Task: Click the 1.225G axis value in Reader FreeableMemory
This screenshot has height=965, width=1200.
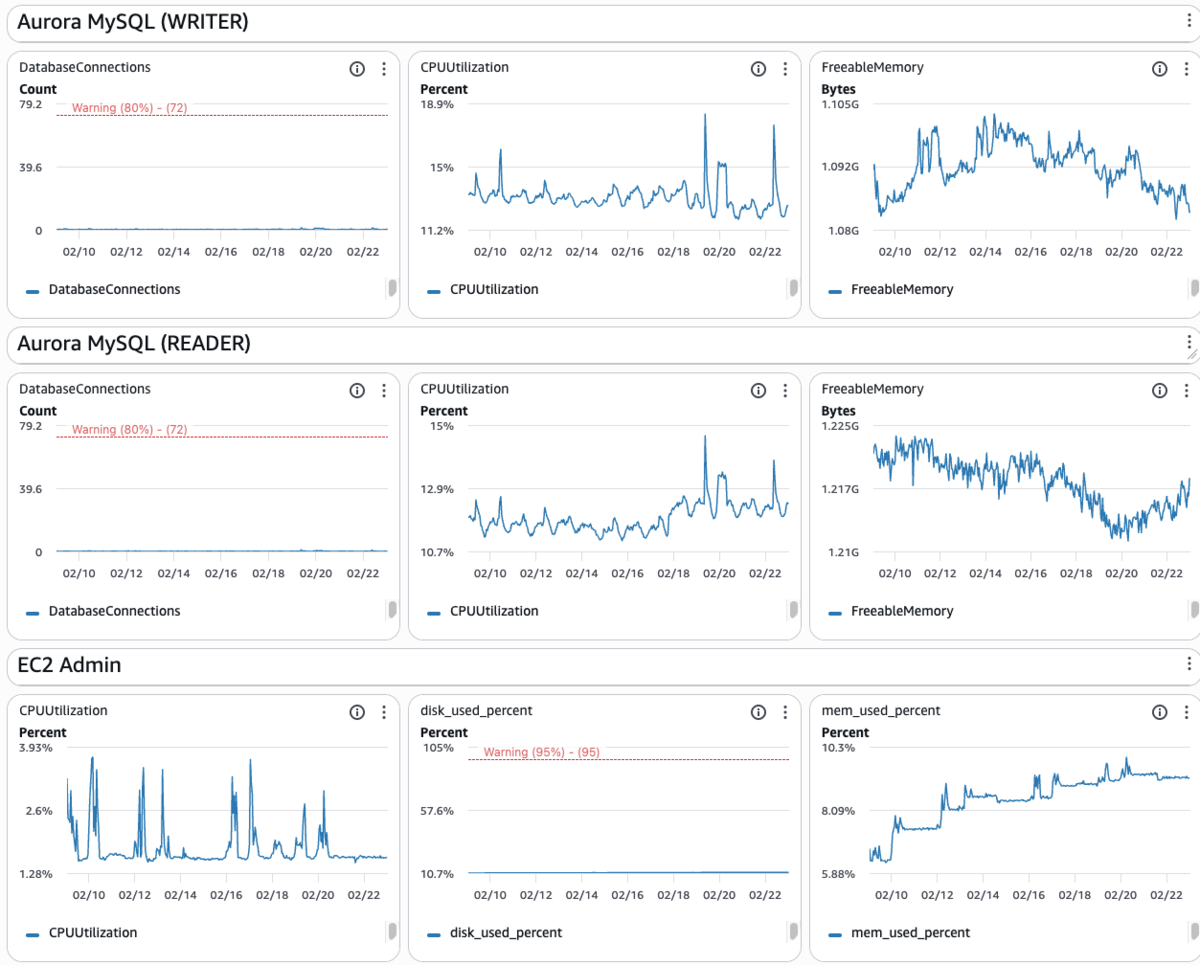Action: 840,426
